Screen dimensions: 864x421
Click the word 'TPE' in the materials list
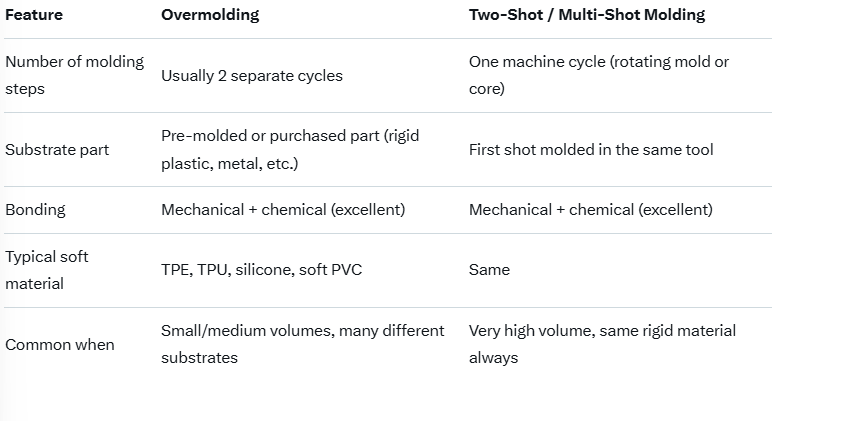pyautogui.click(x=176, y=270)
